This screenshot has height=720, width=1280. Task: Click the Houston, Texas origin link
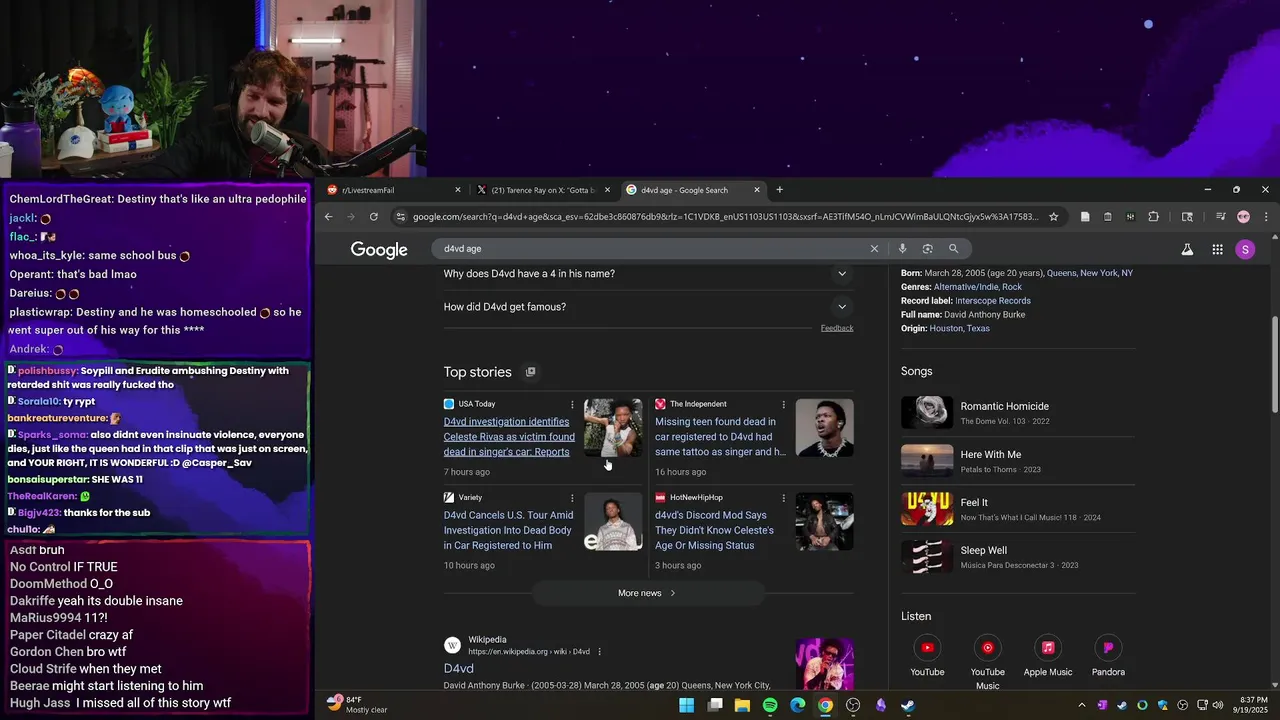[x=959, y=329]
